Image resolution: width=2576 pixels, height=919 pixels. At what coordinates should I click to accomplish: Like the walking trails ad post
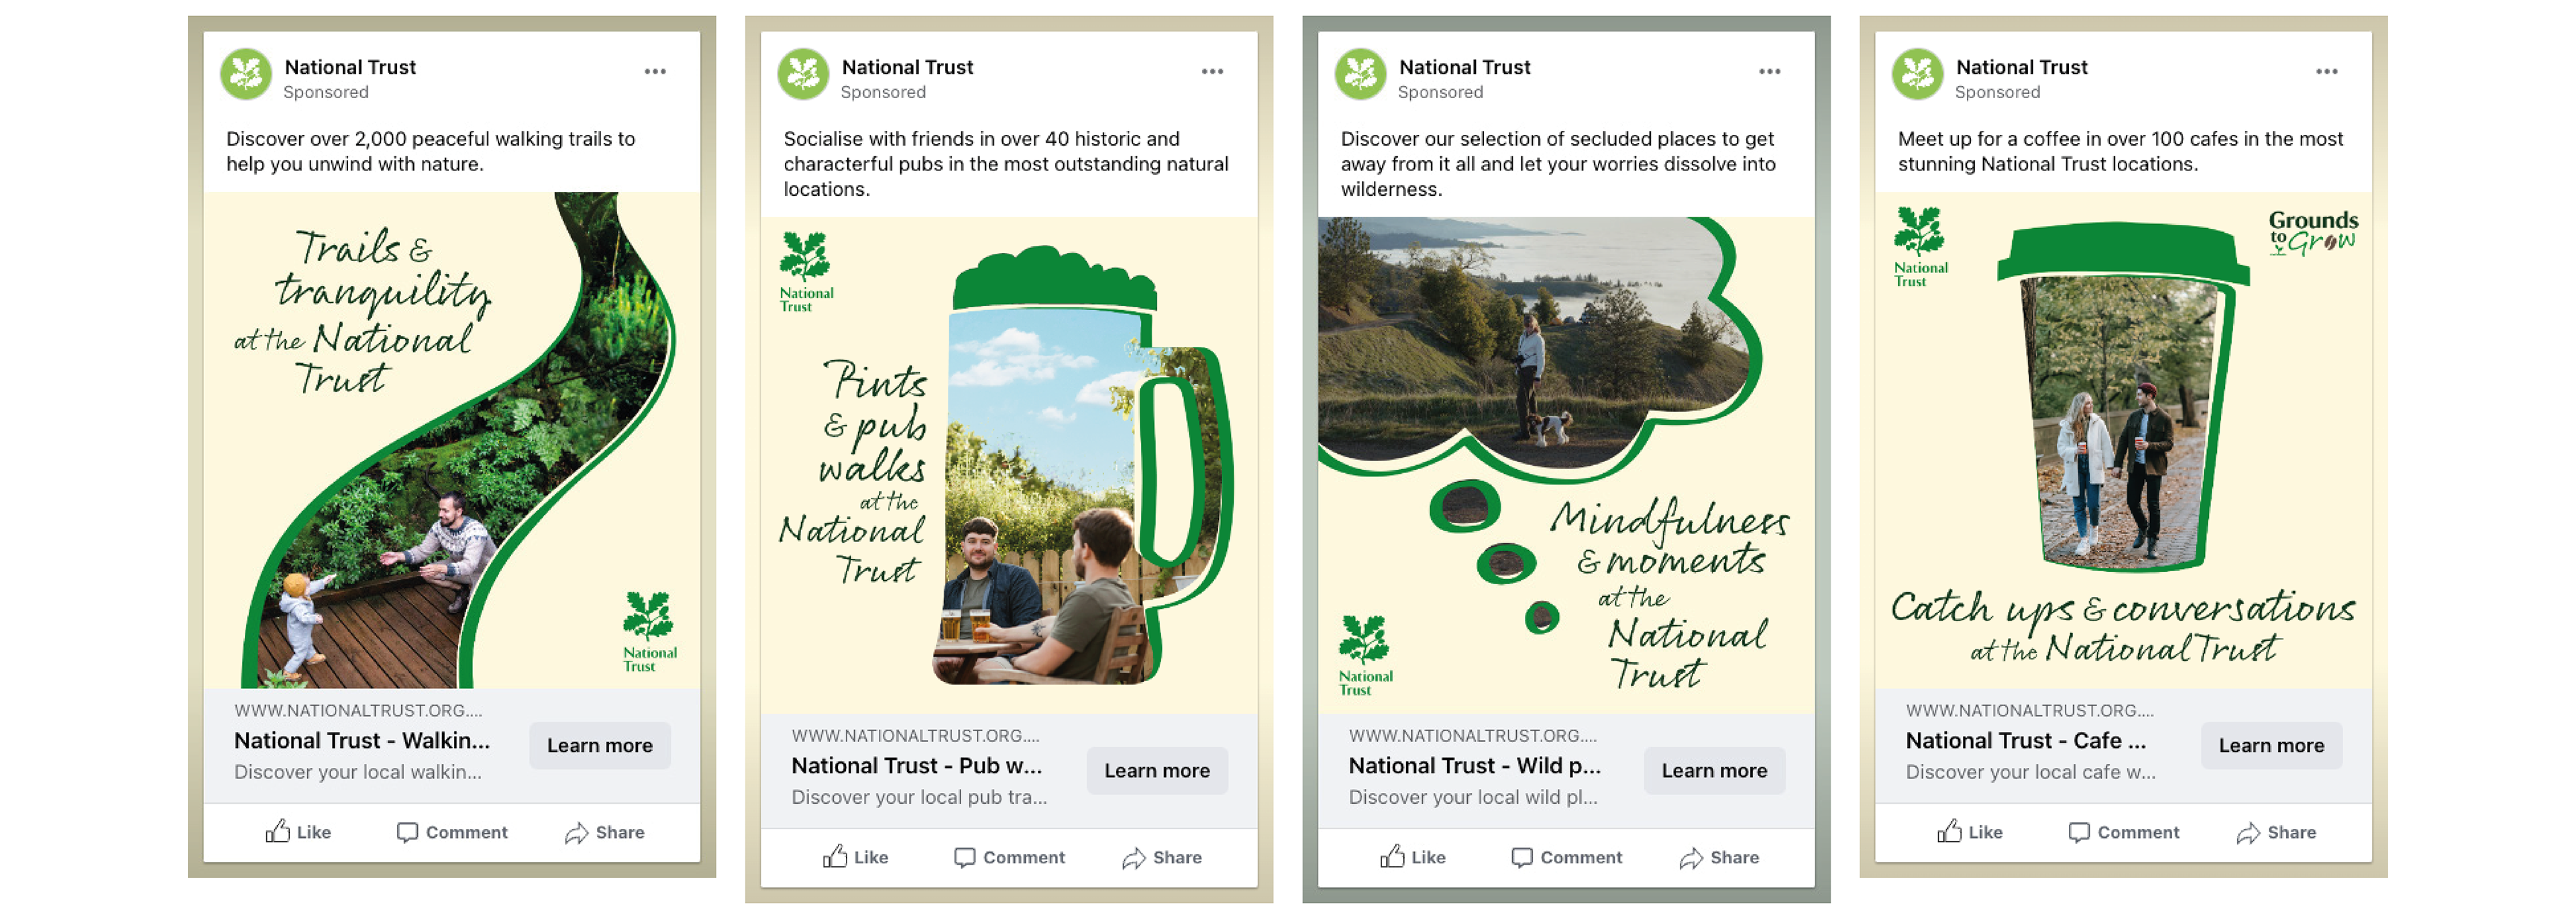298,832
